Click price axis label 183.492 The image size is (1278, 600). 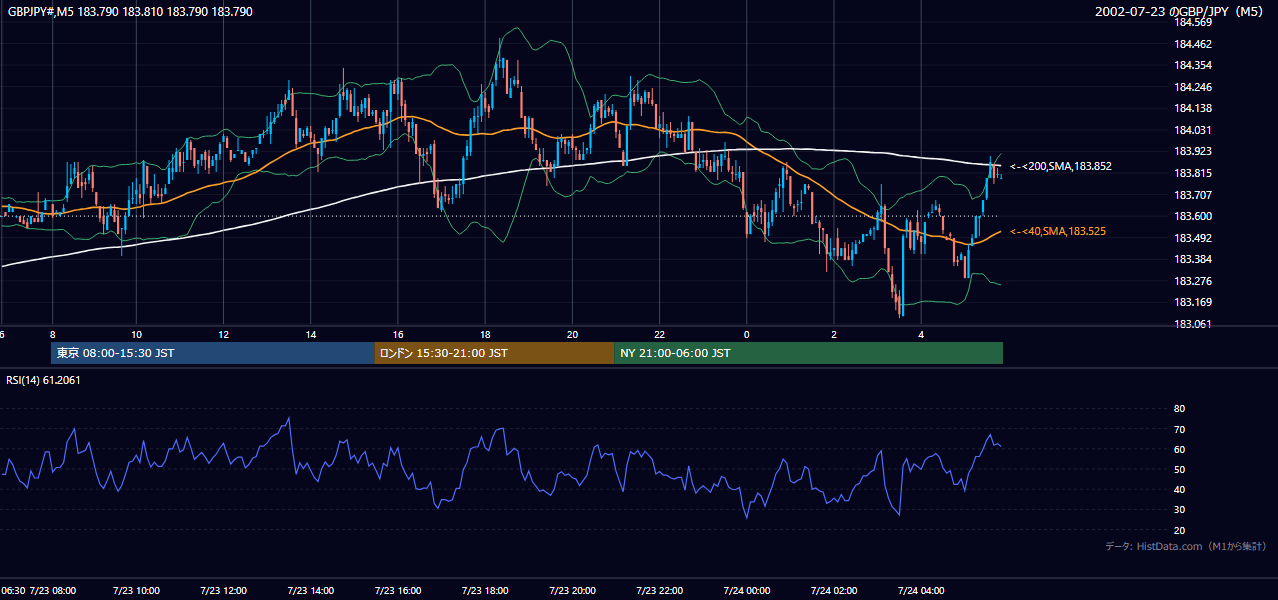click(1192, 238)
